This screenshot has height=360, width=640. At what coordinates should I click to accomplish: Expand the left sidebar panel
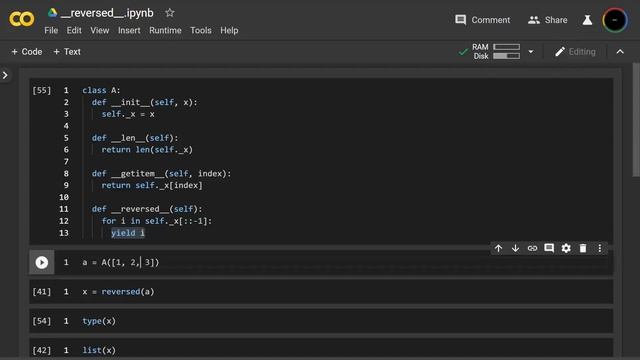pos(5,75)
